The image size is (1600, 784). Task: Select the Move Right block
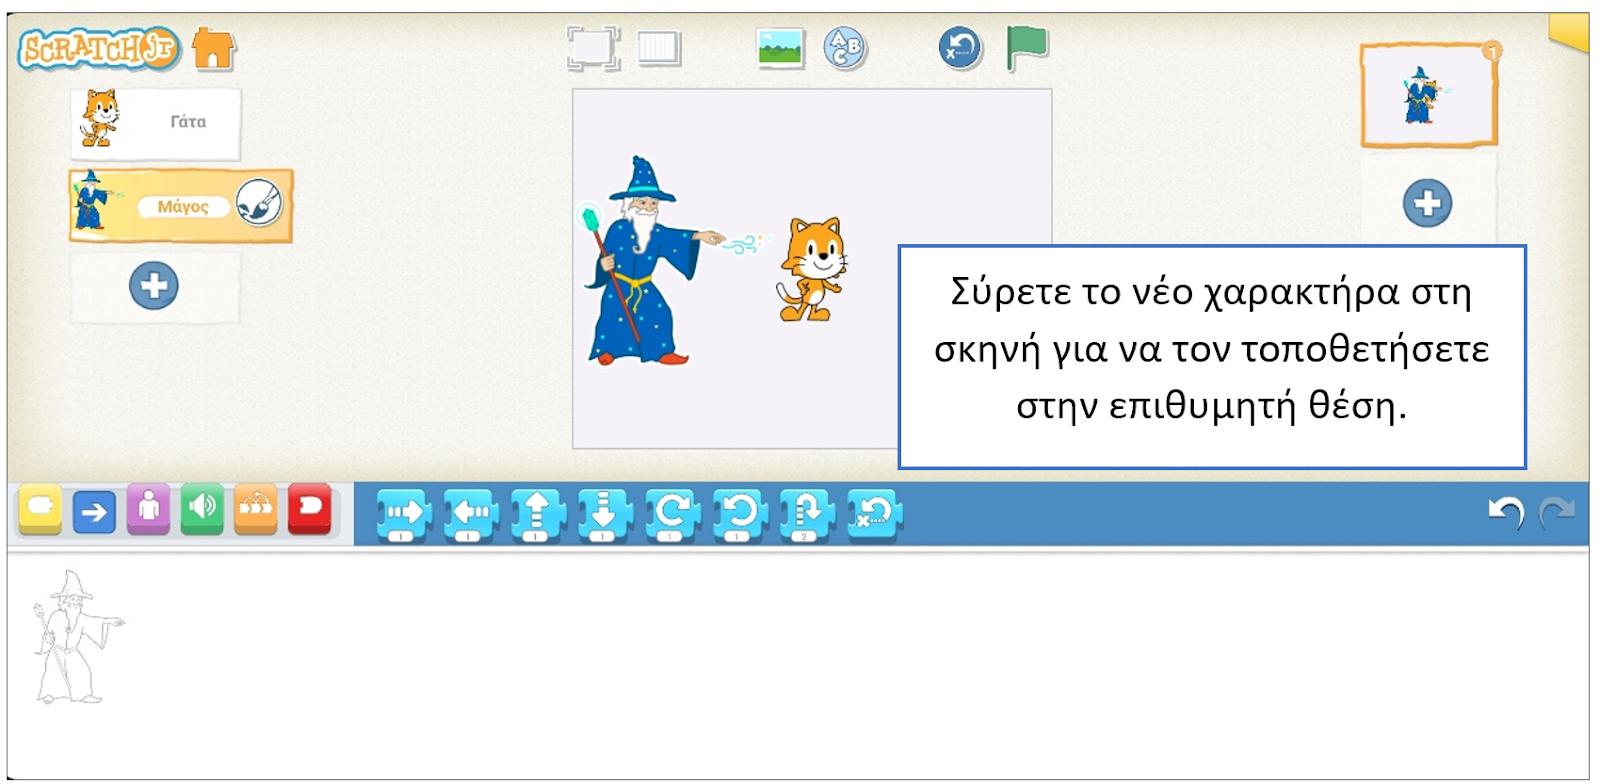[403, 515]
